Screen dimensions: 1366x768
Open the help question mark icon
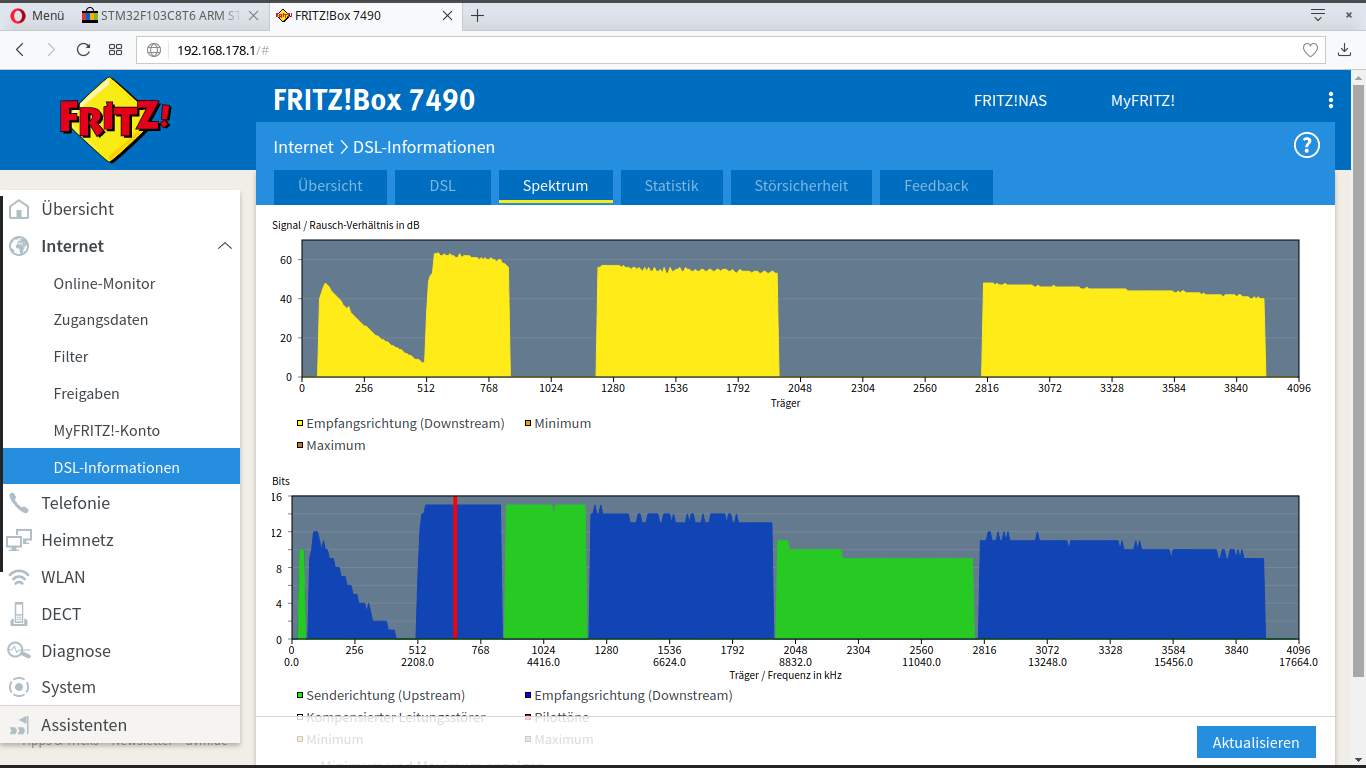pyautogui.click(x=1307, y=146)
